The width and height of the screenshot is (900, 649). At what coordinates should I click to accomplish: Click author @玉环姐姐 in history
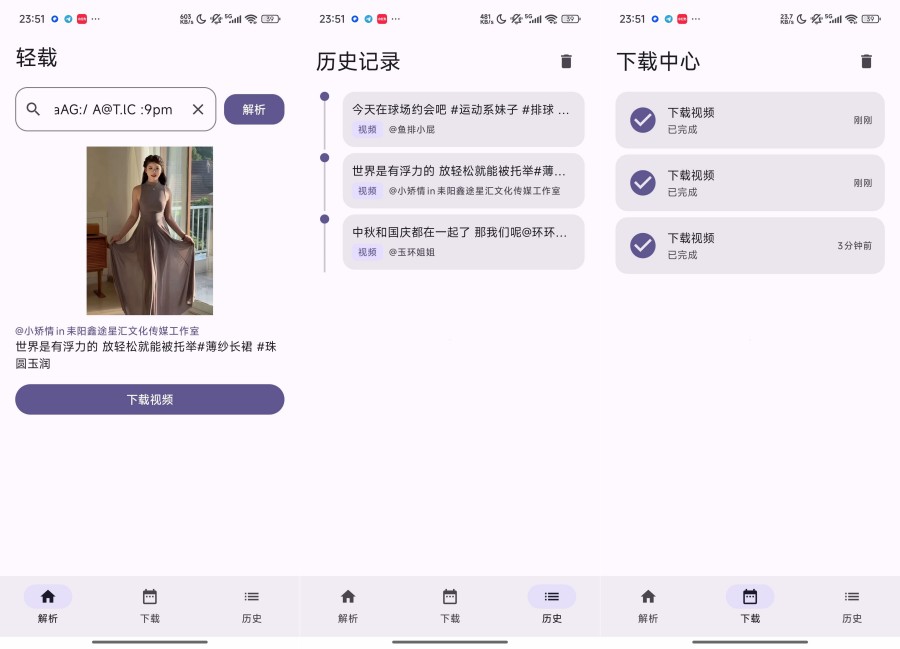coord(412,252)
